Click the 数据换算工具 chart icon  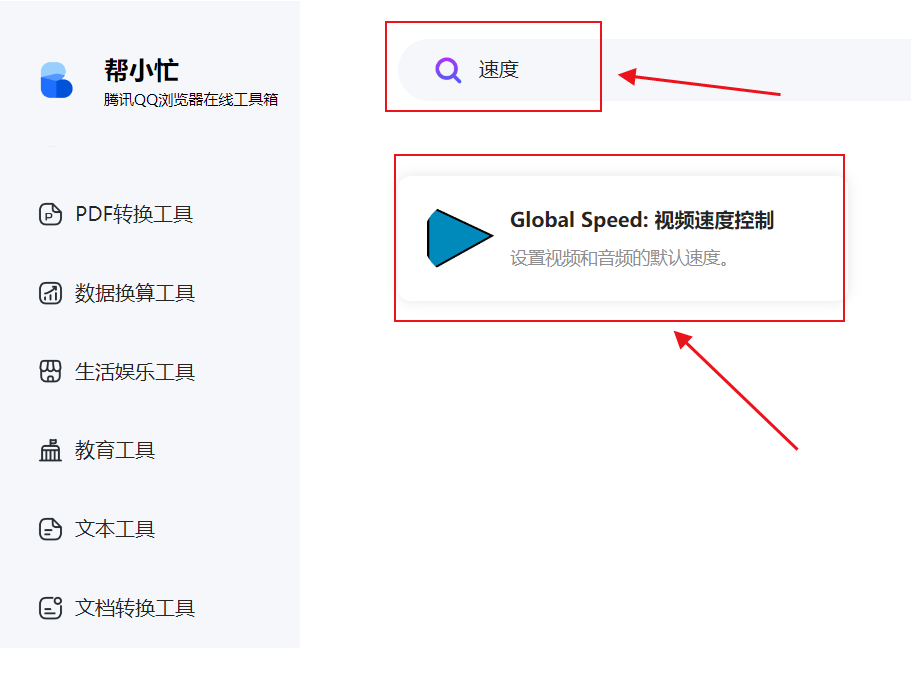[x=49, y=292]
